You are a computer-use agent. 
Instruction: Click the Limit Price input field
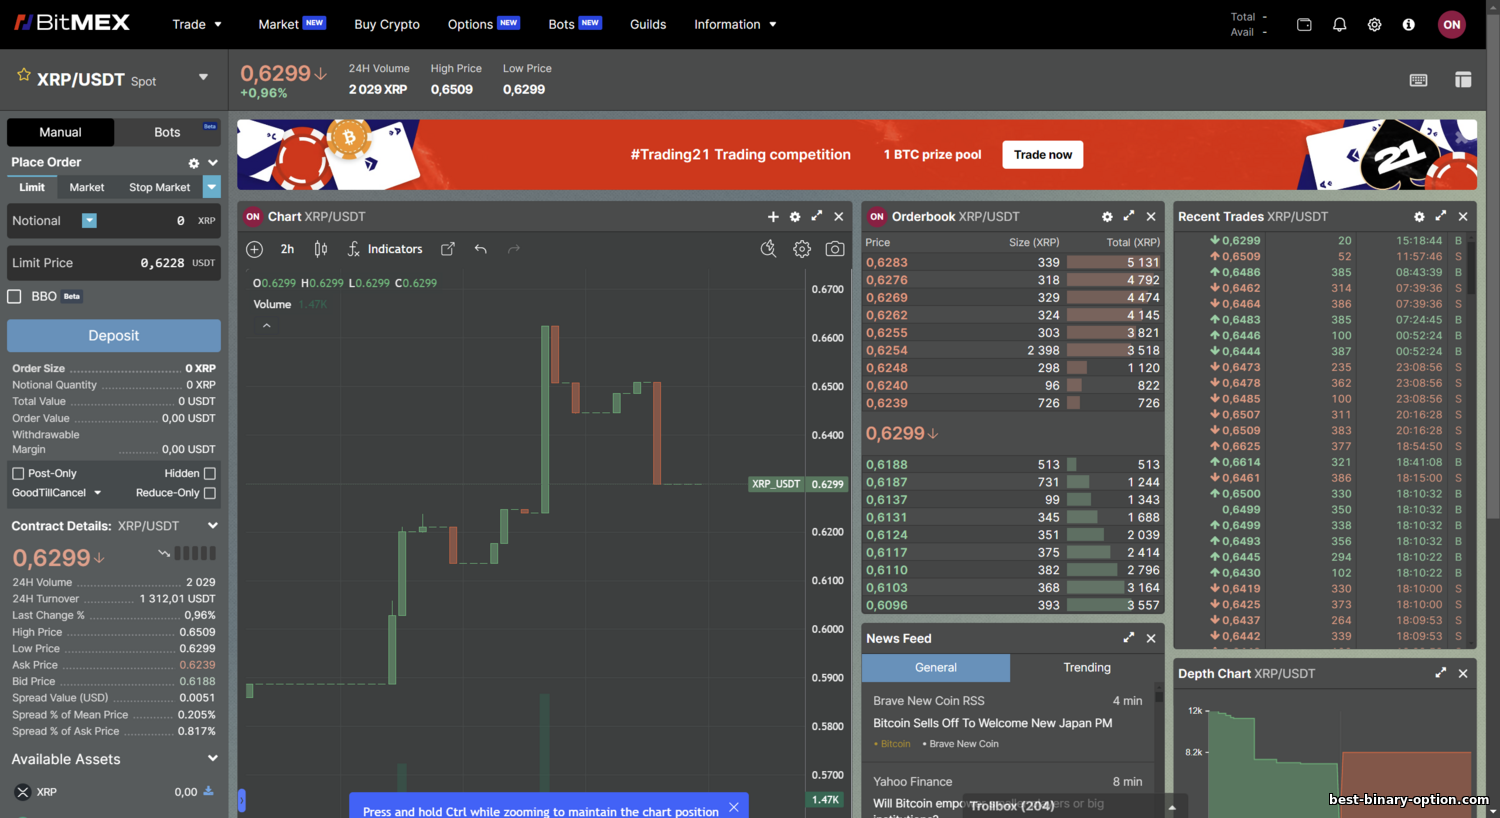[114, 263]
